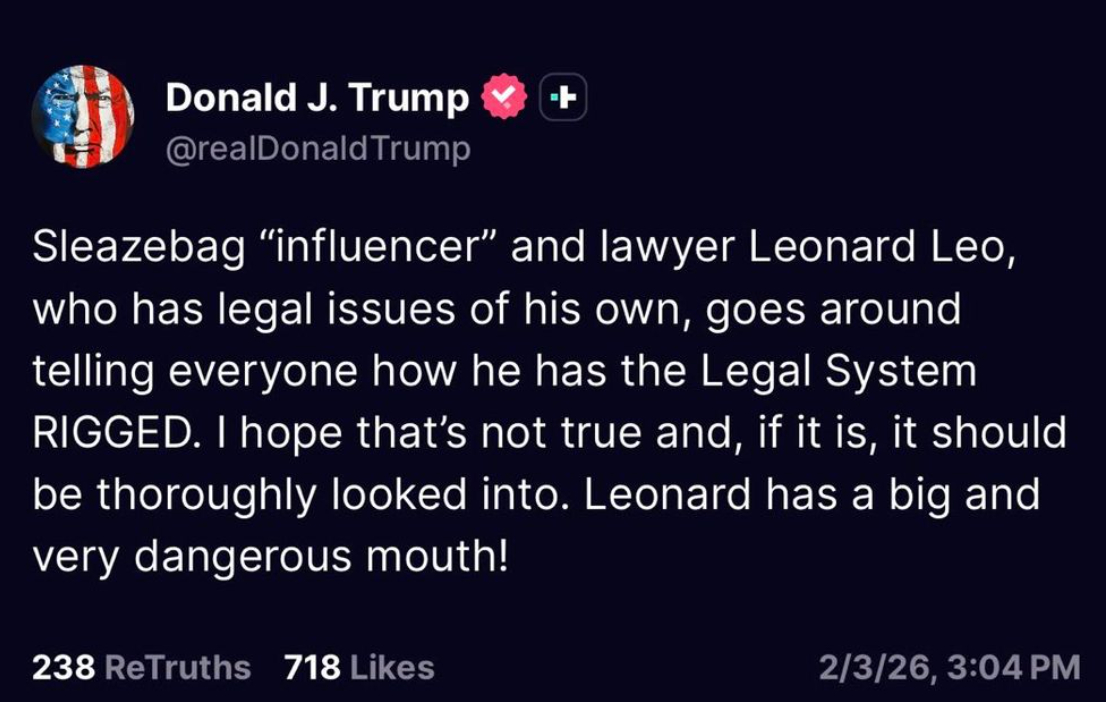
Task: Open the Donald J. Trump profile avatar
Action: point(83,116)
